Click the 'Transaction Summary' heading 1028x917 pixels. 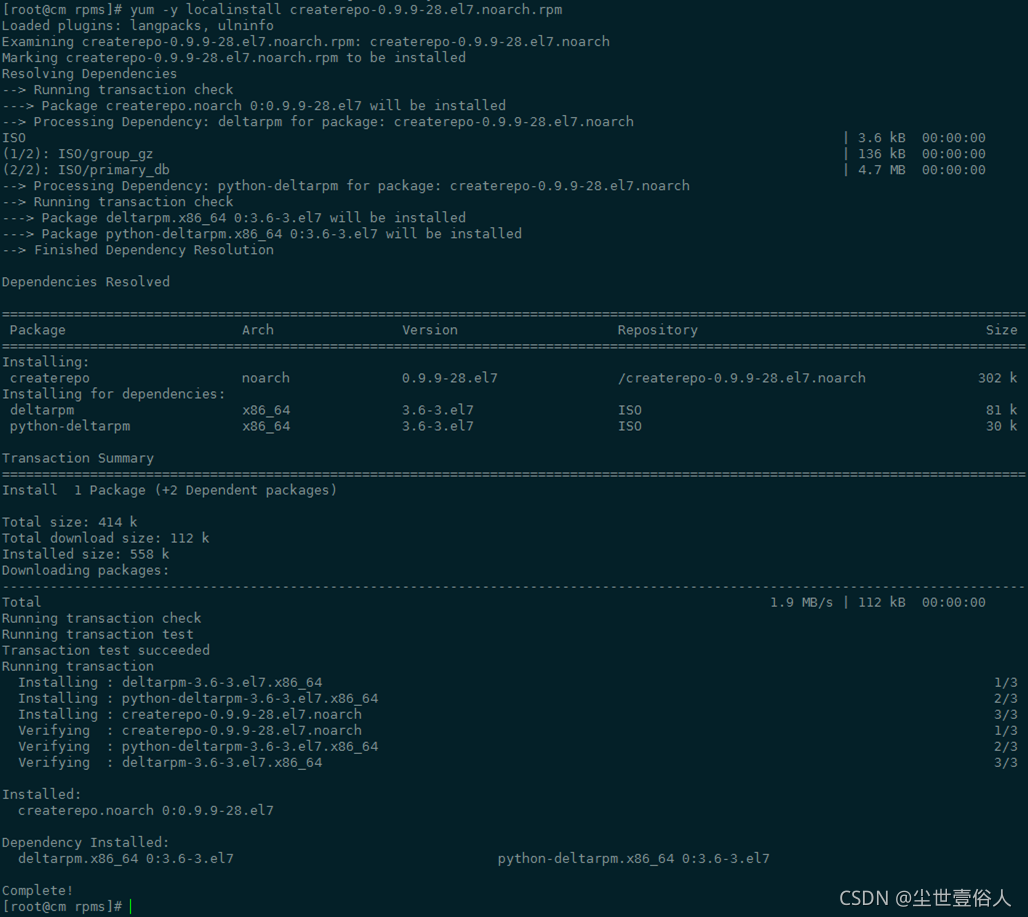[x=77, y=458]
